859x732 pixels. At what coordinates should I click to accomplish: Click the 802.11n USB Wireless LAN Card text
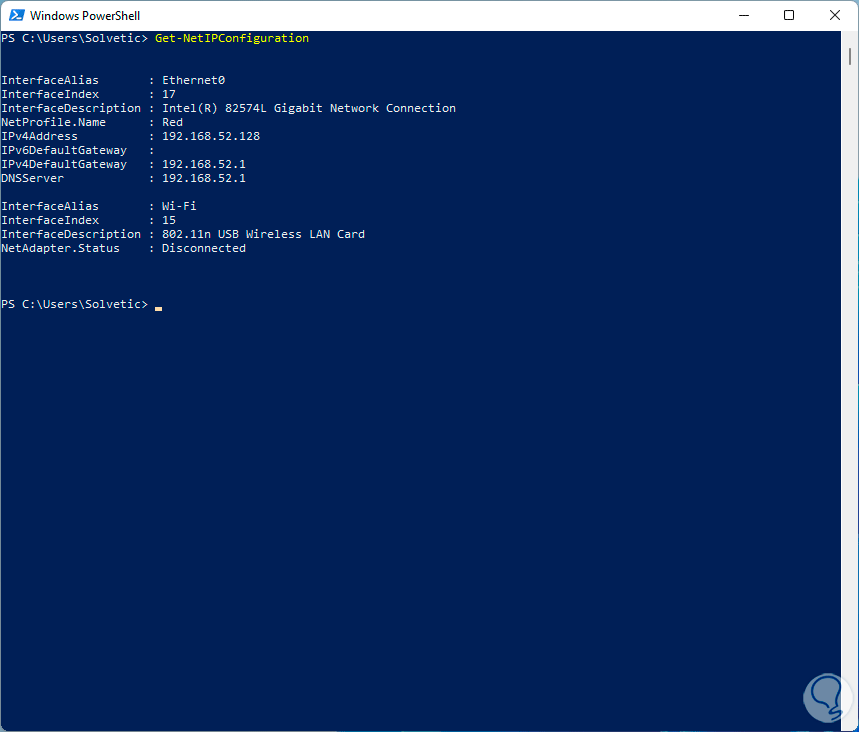pyautogui.click(x=263, y=234)
